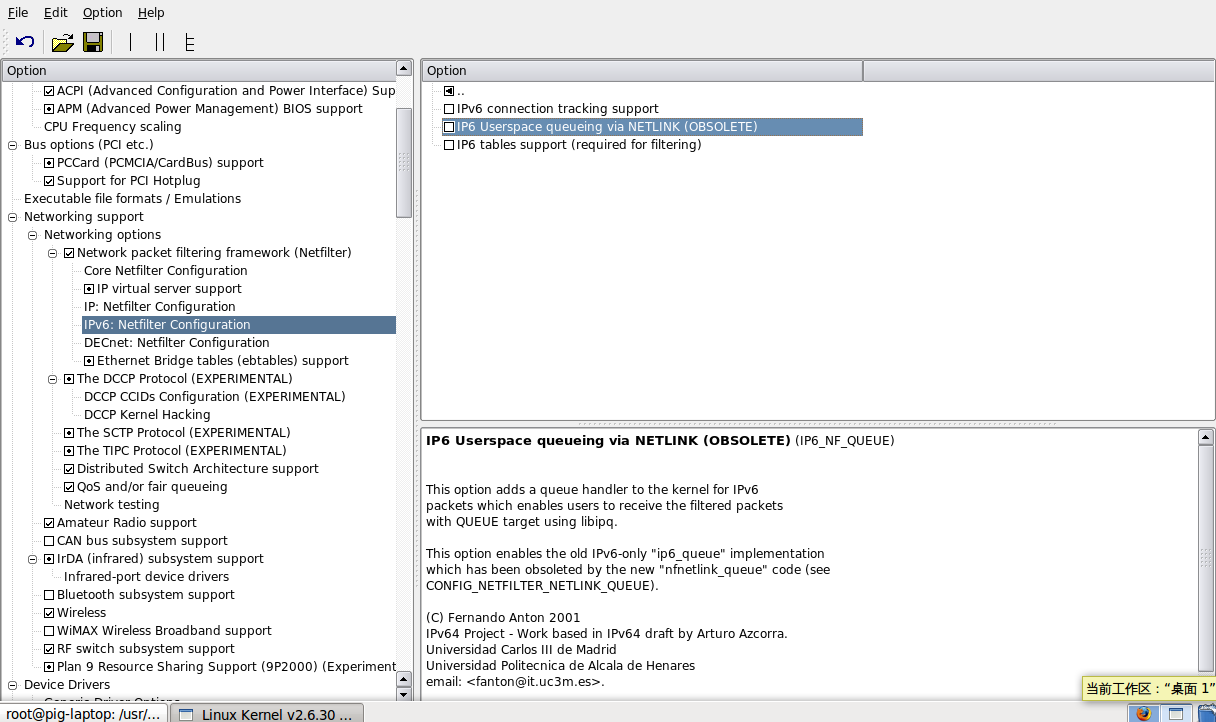Enable CAN bus subsystem support
The width and height of the screenshot is (1216, 722).
pyautogui.click(x=49, y=541)
